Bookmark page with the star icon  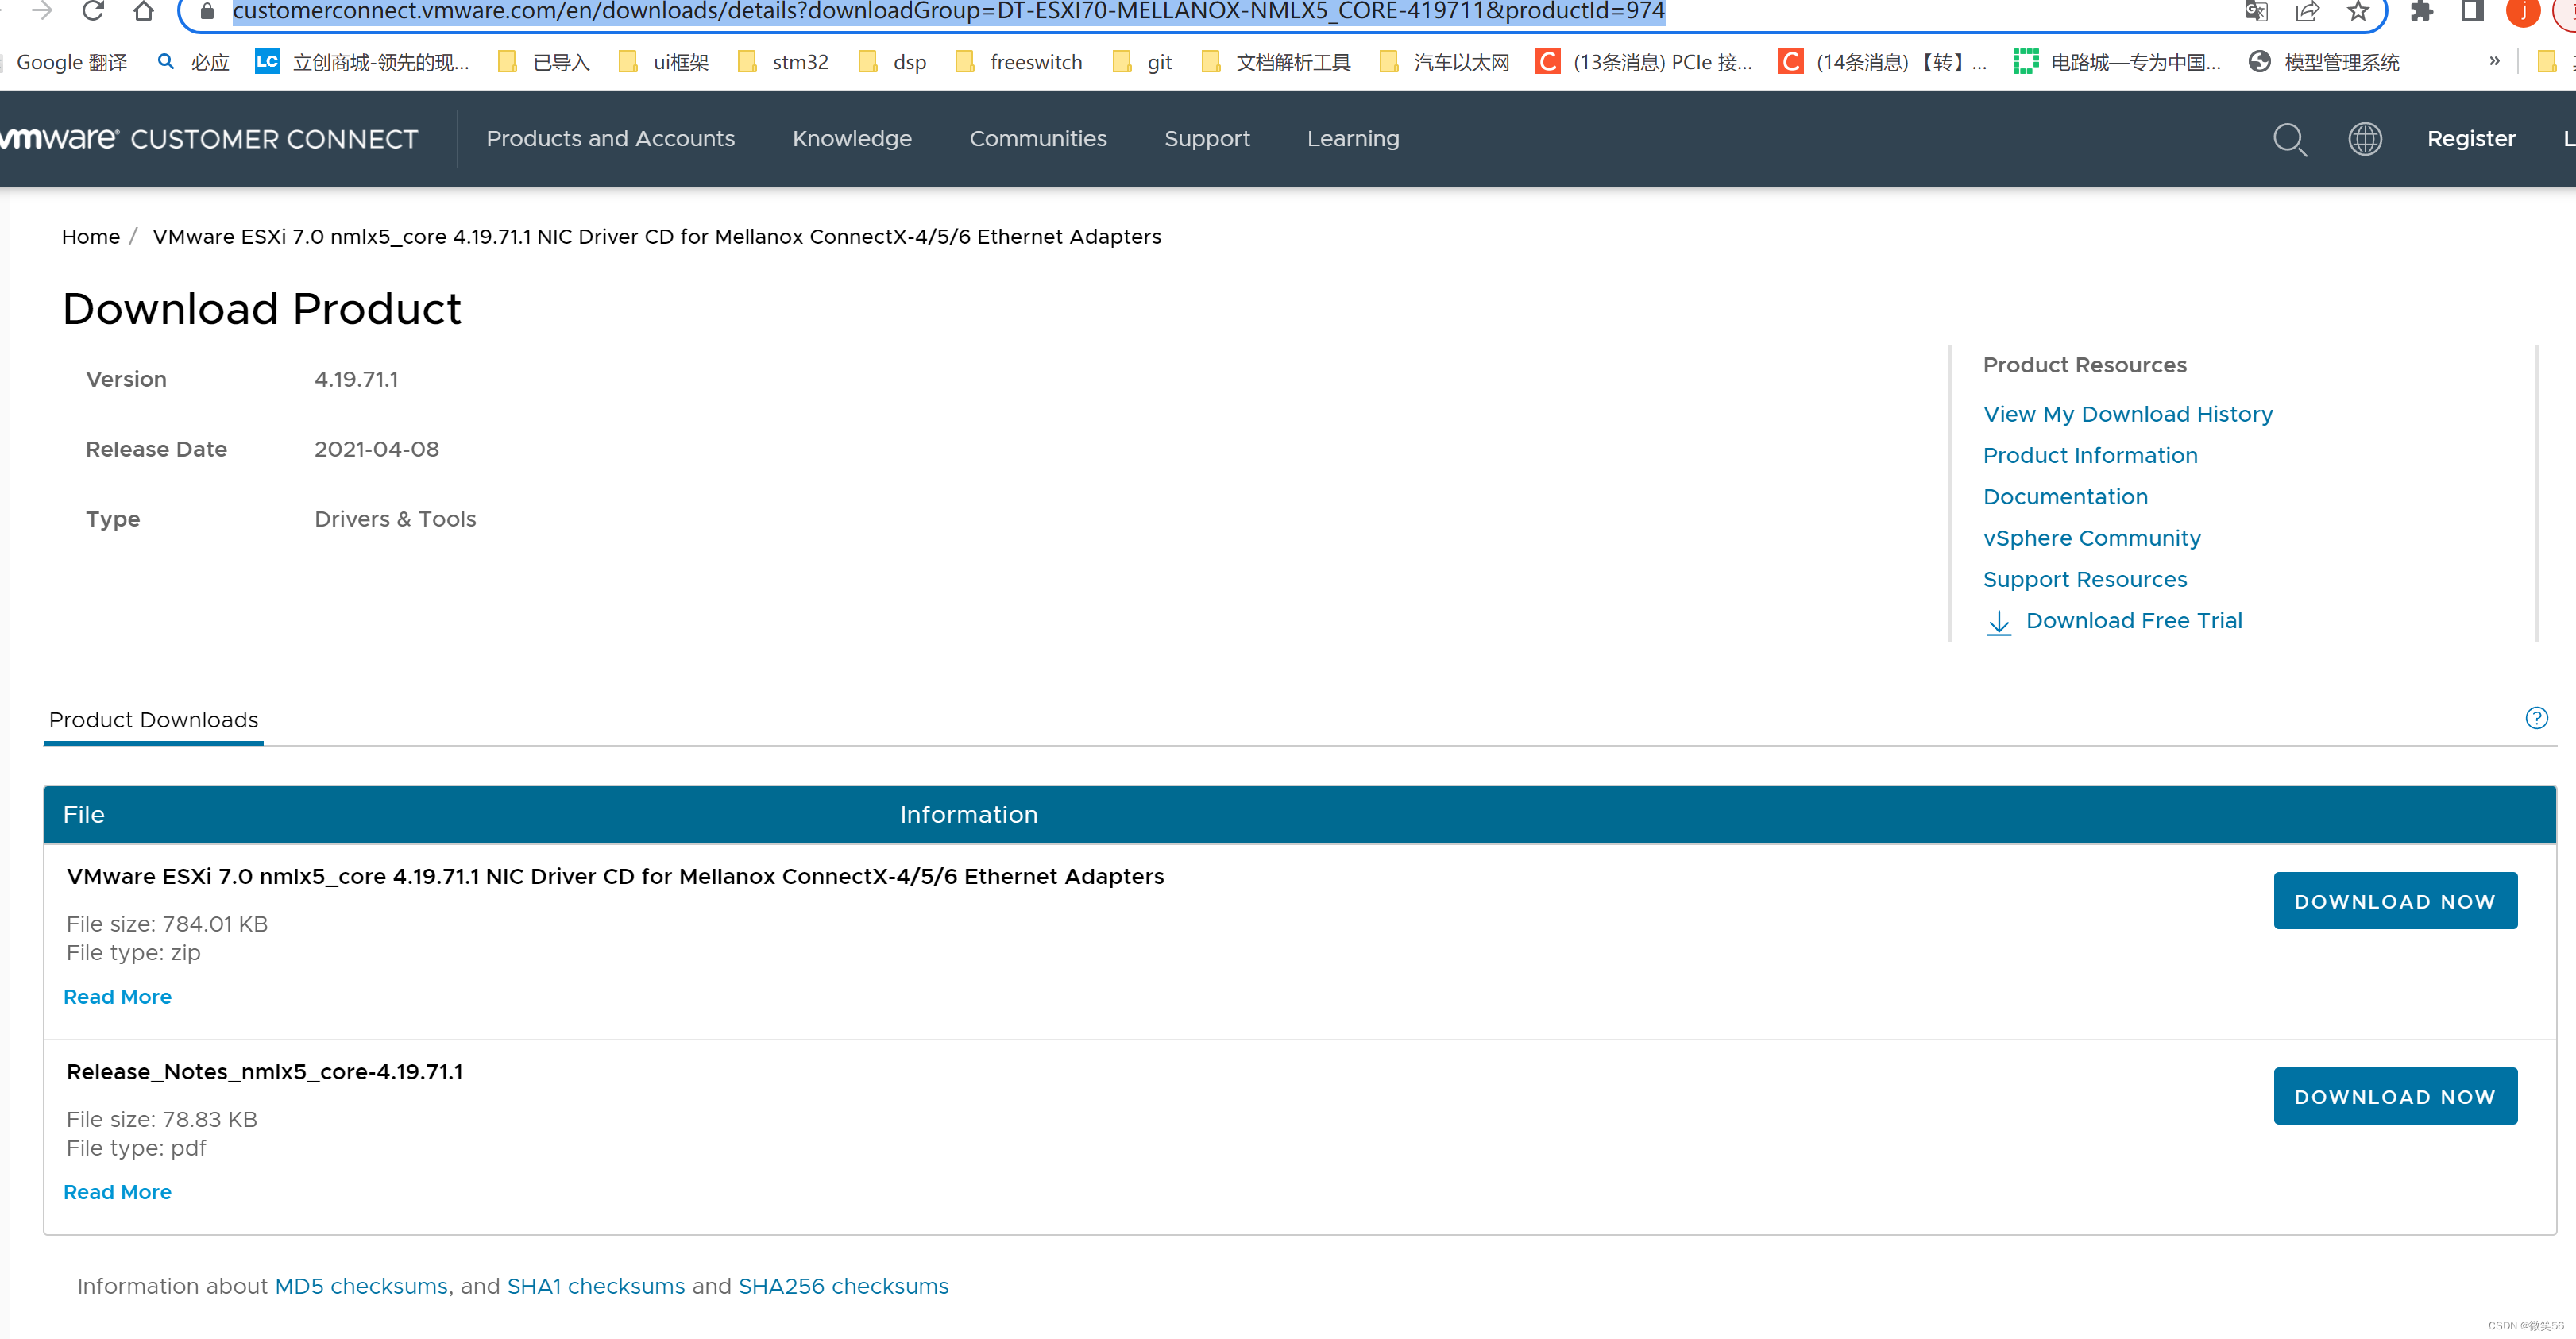point(2358,11)
